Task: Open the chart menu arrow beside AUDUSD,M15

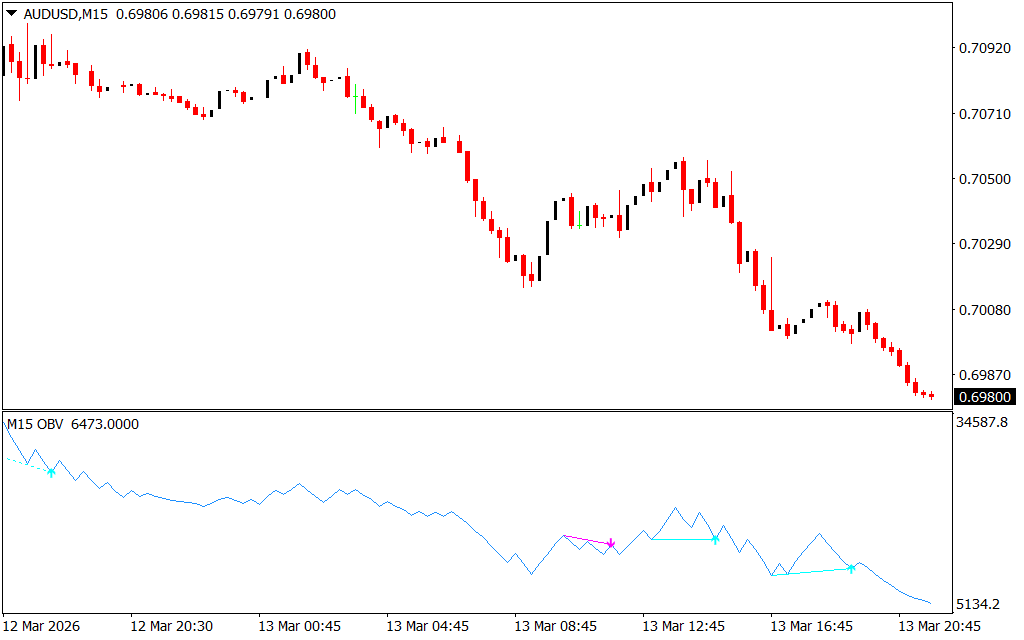Action: (11, 14)
